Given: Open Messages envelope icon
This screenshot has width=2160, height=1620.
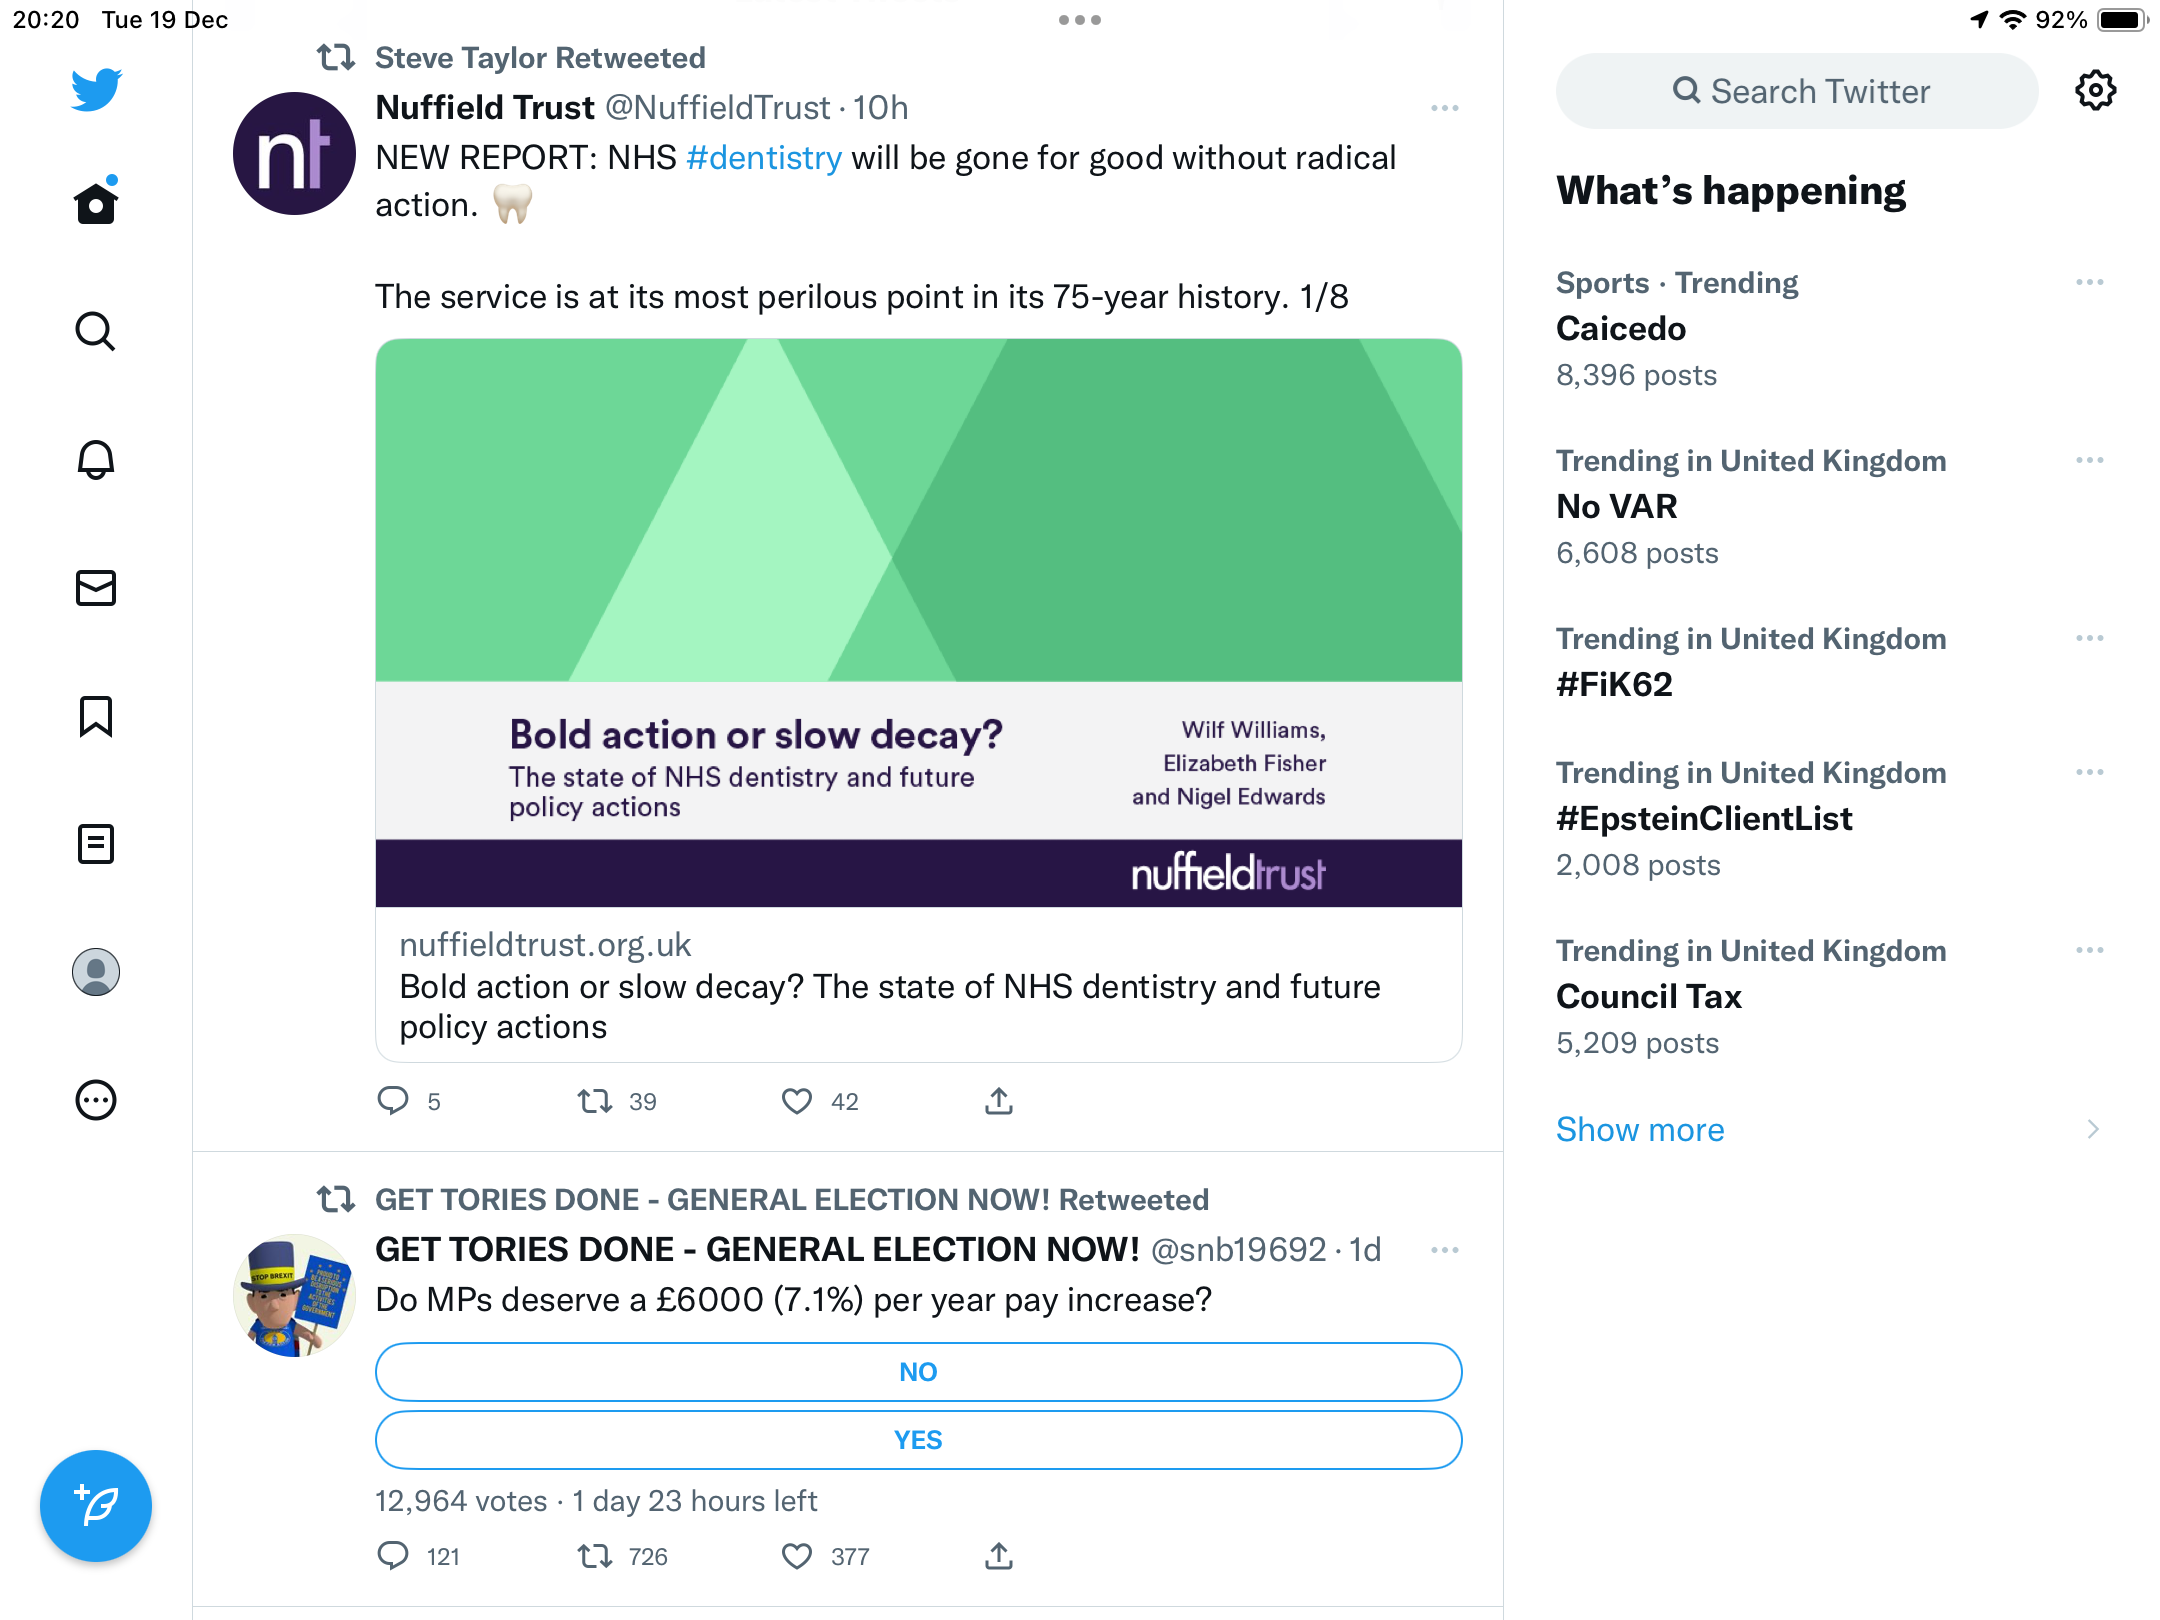Looking at the screenshot, I should click(96, 588).
